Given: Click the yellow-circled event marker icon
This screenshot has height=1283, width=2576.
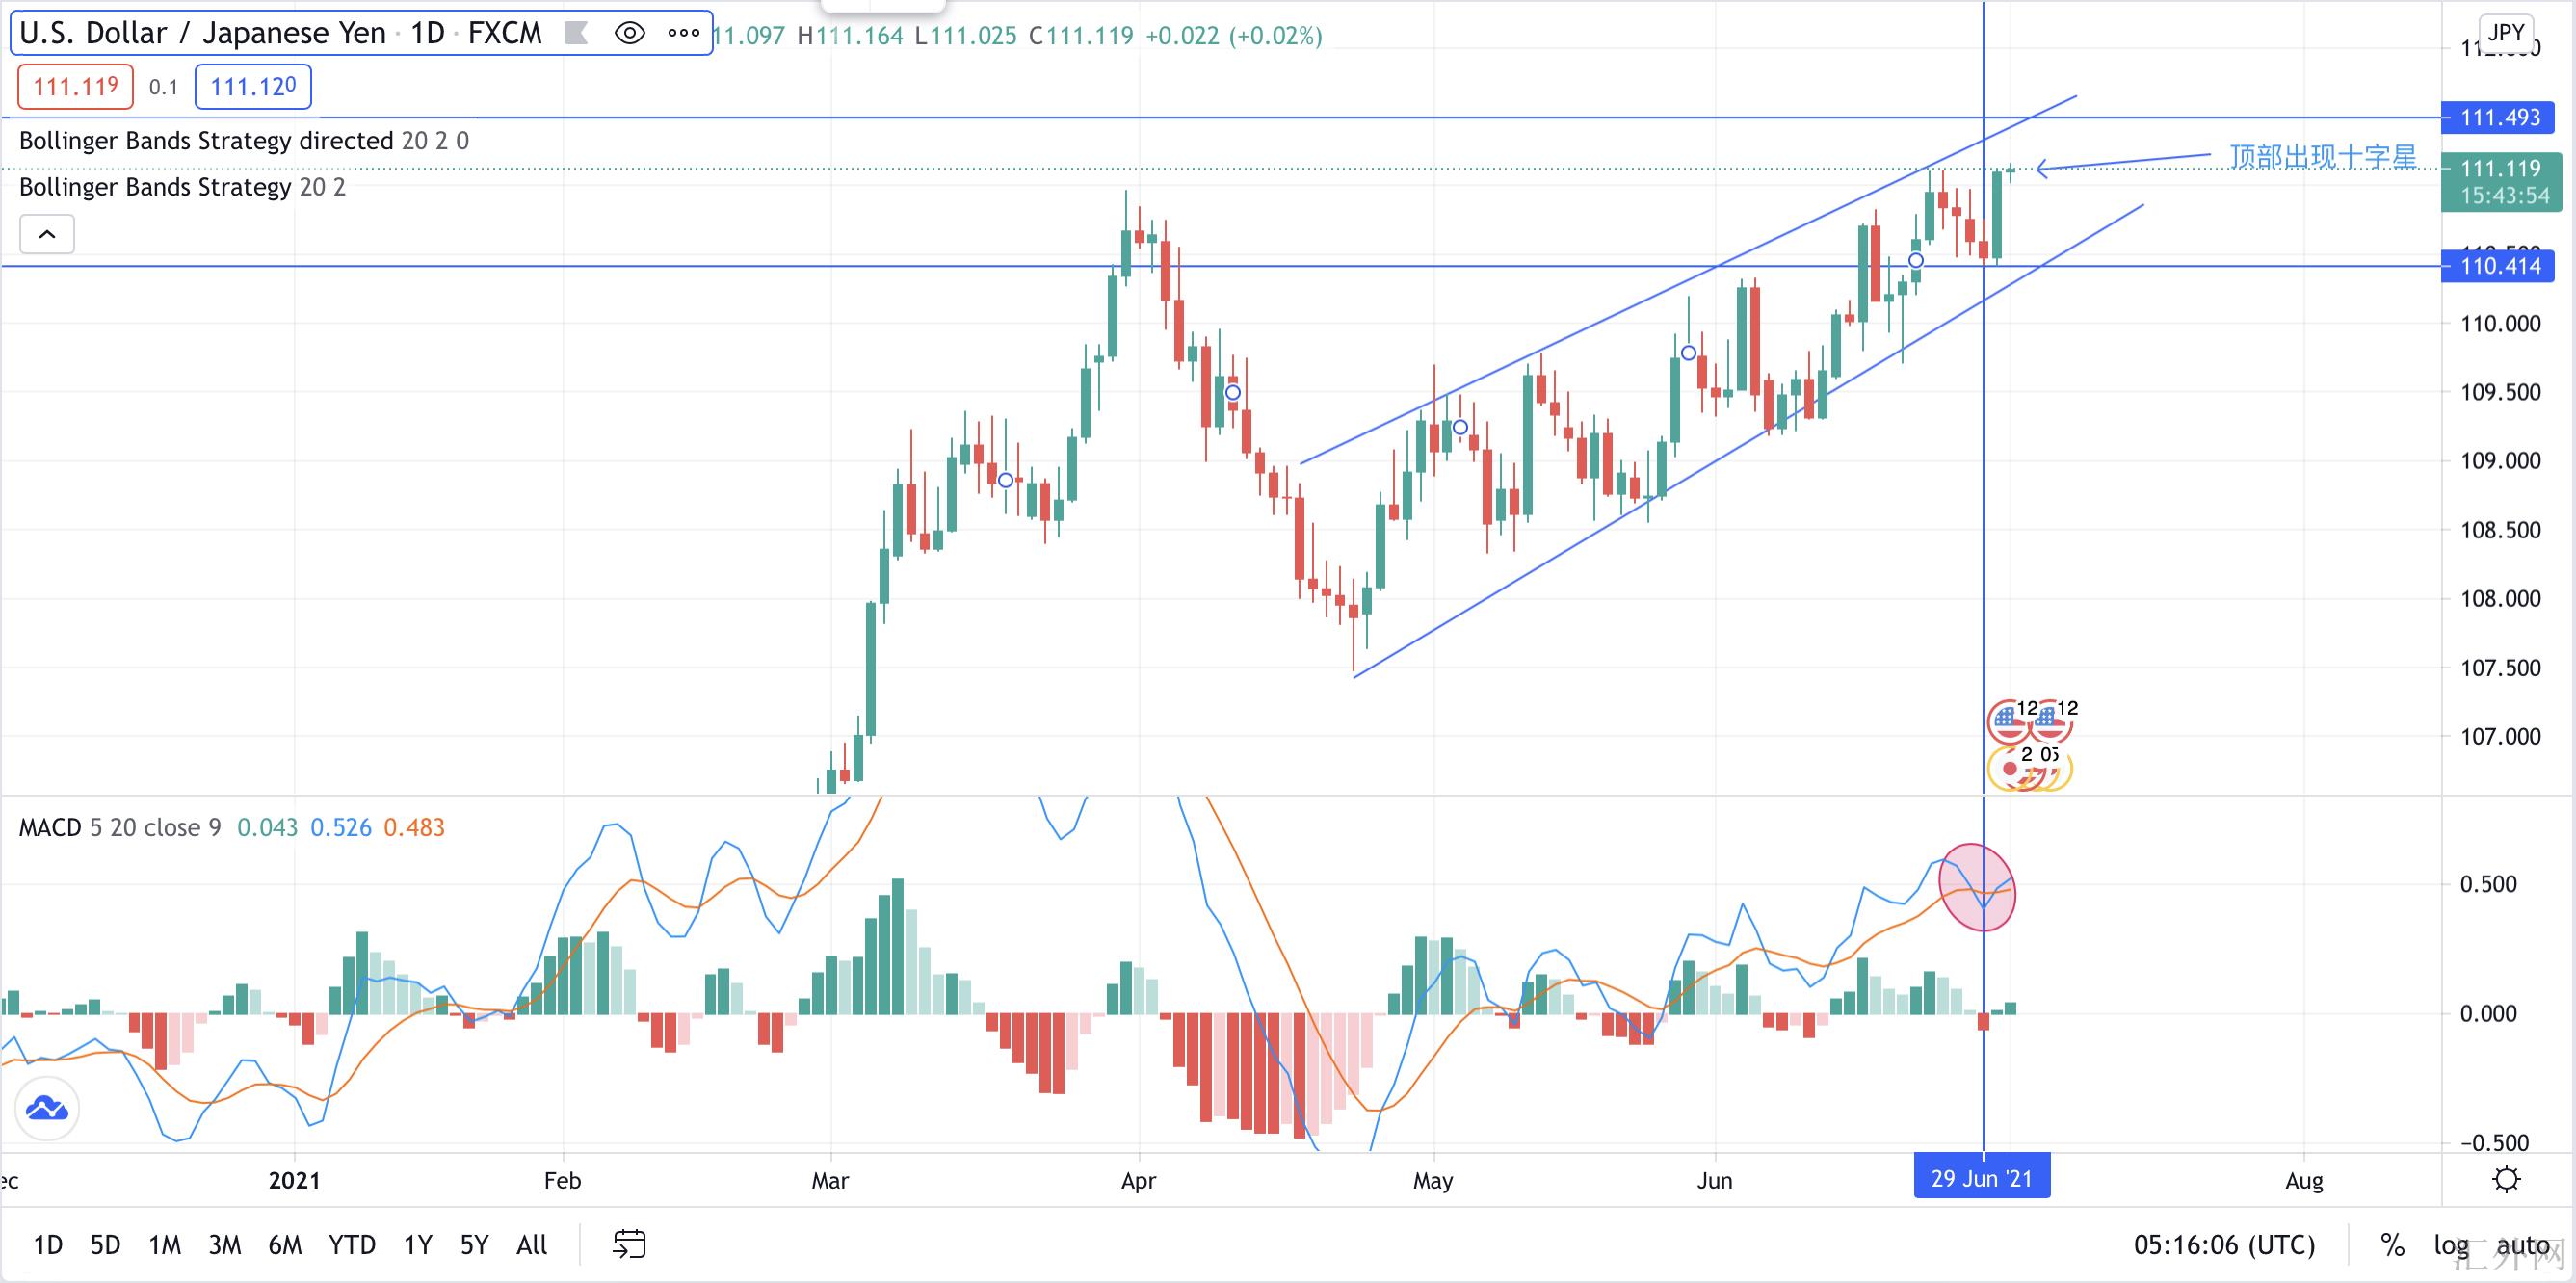Looking at the screenshot, I should [x=2010, y=768].
